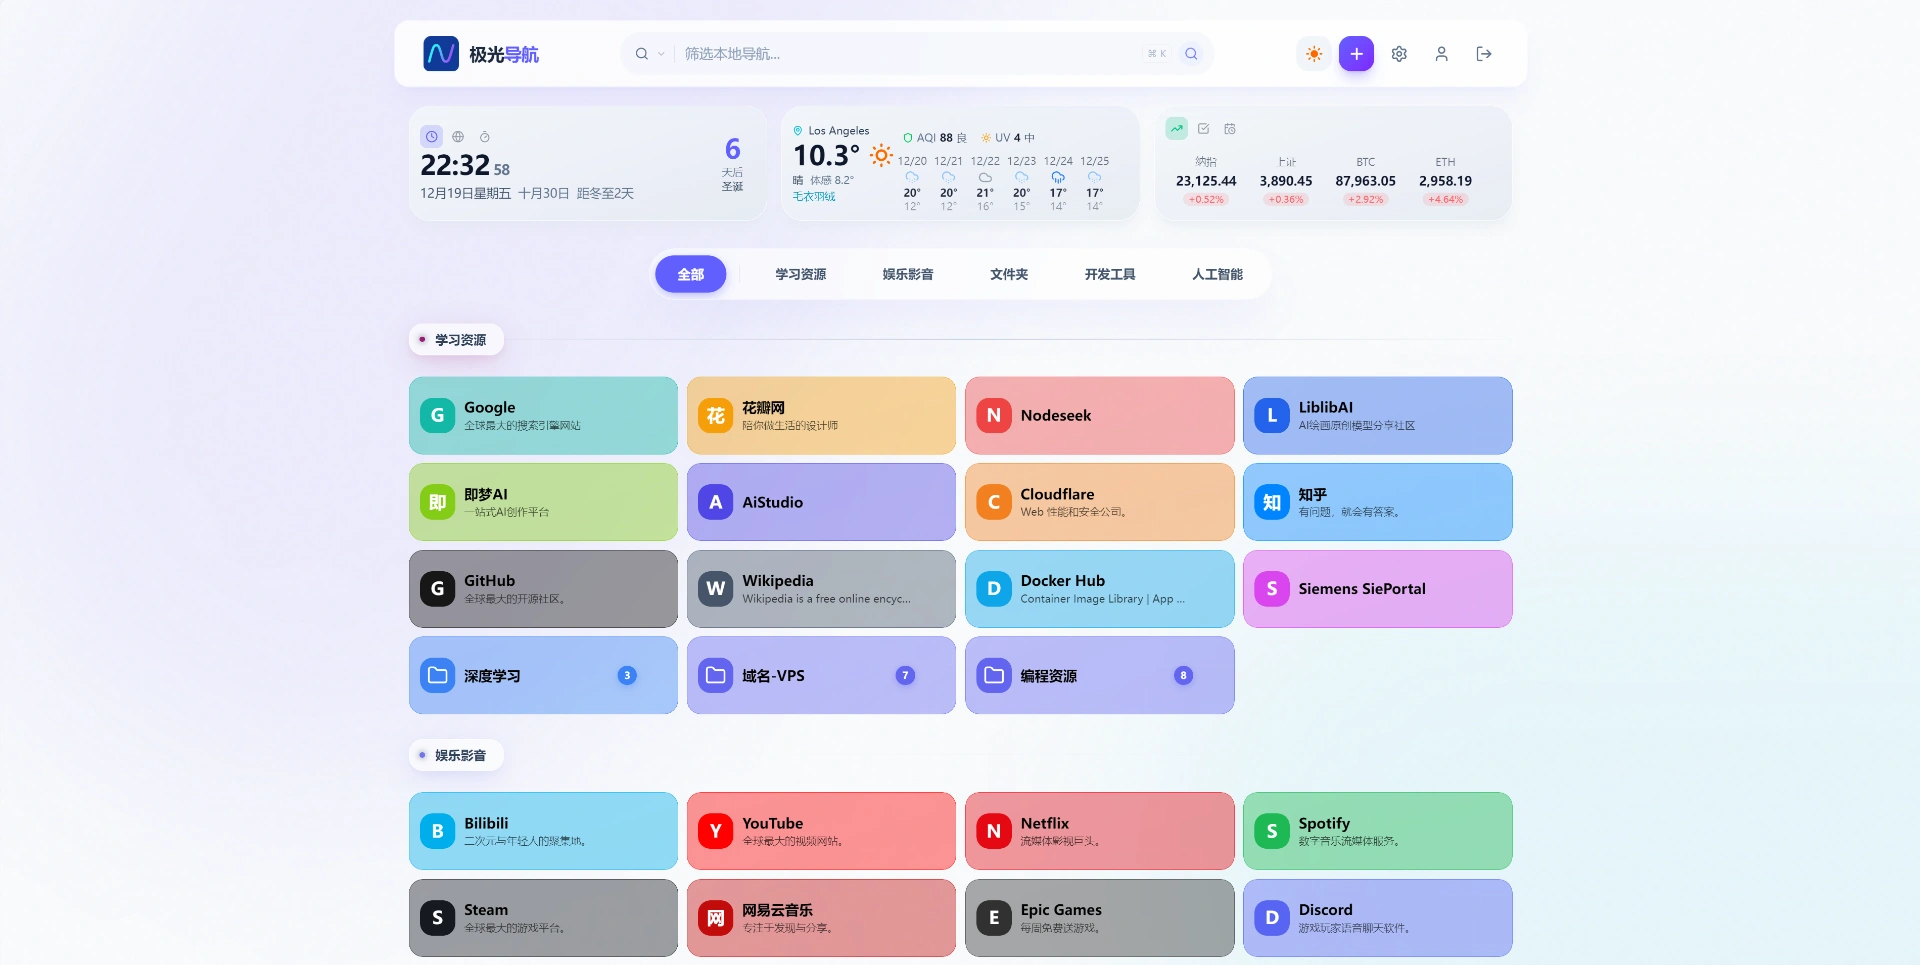Click the 知乎 blue icon
Viewport: 1920px width, 965px height.
[x=1272, y=502]
